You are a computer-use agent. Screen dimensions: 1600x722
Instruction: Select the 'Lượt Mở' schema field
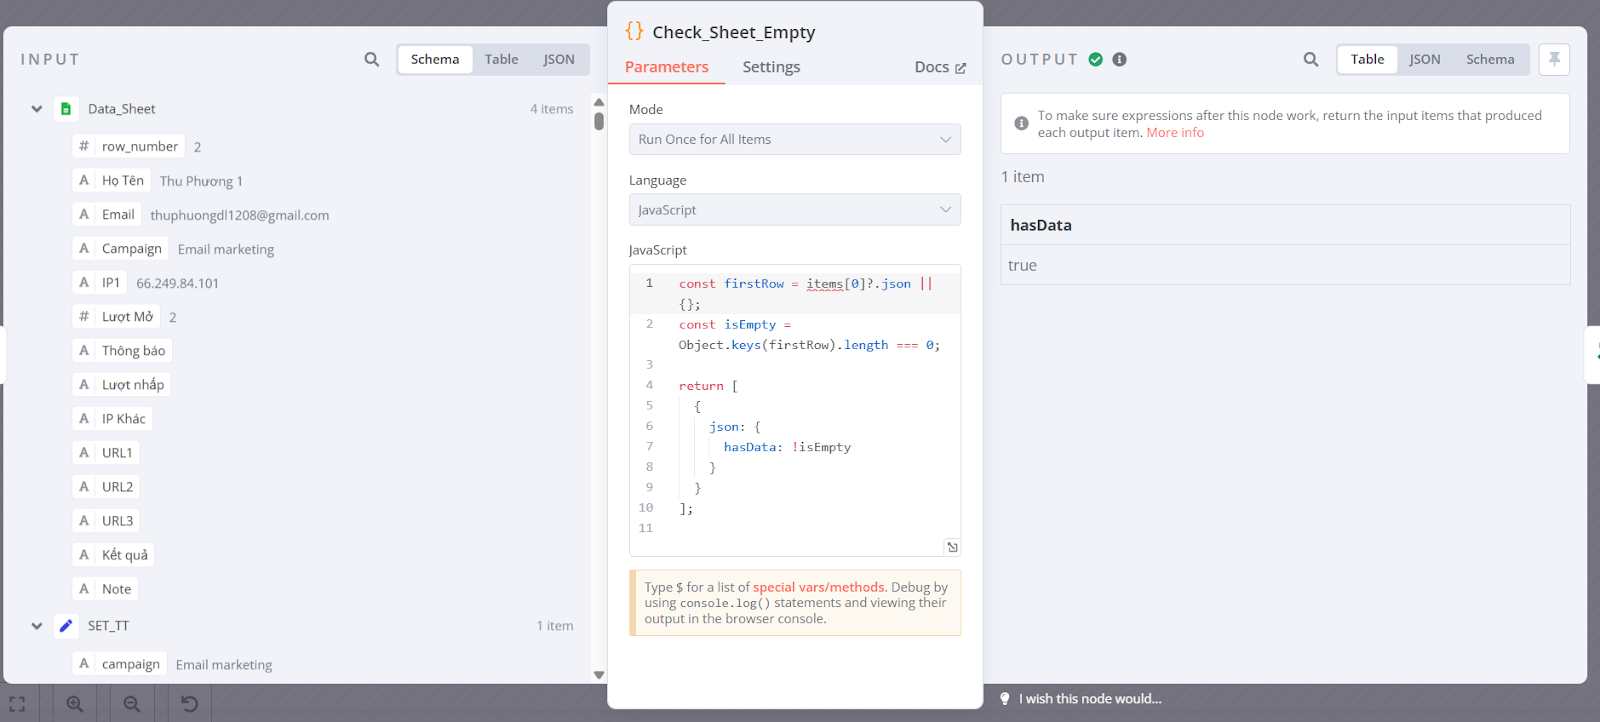tap(116, 316)
